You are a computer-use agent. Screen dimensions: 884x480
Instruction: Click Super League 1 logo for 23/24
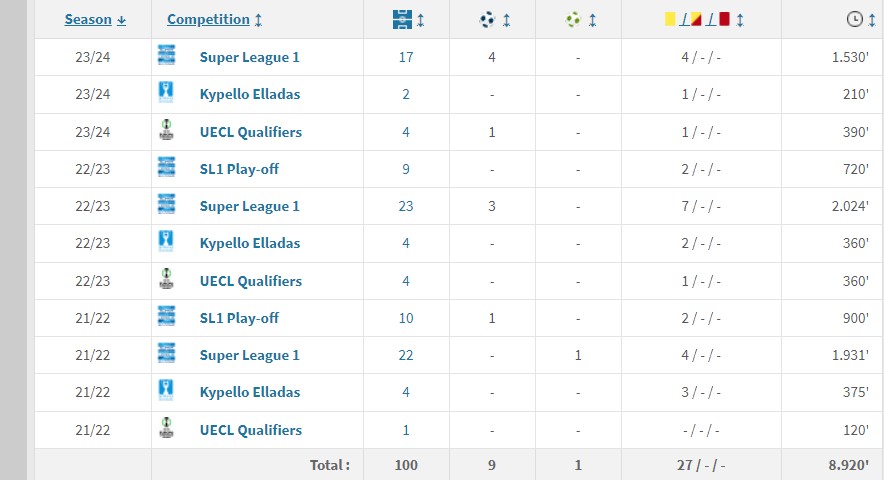166,56
